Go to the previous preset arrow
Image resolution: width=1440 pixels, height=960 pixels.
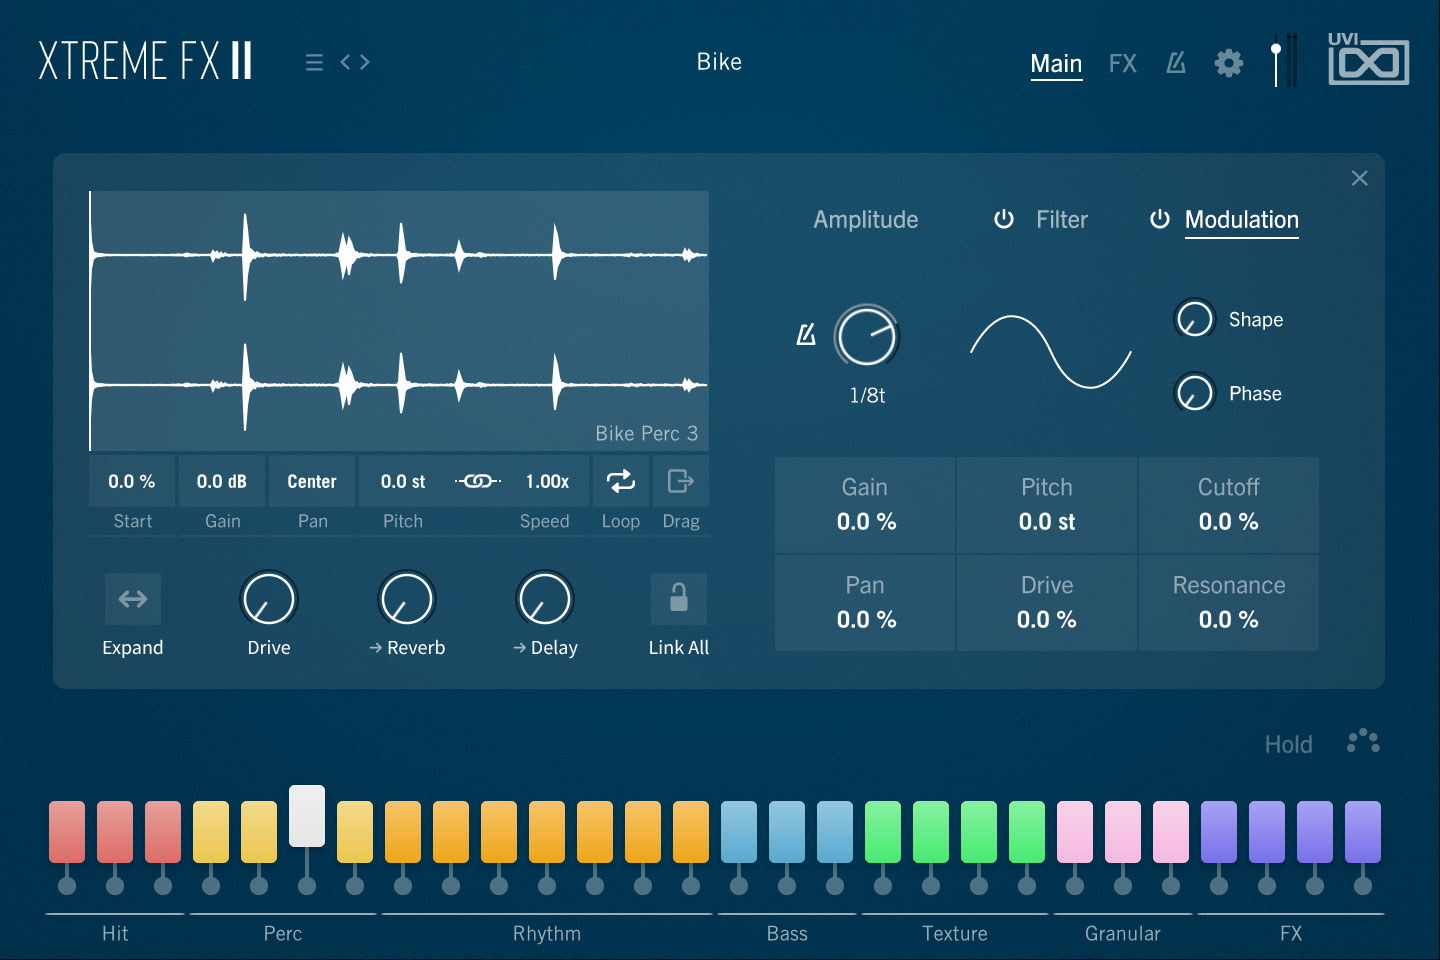coord(346,62)
